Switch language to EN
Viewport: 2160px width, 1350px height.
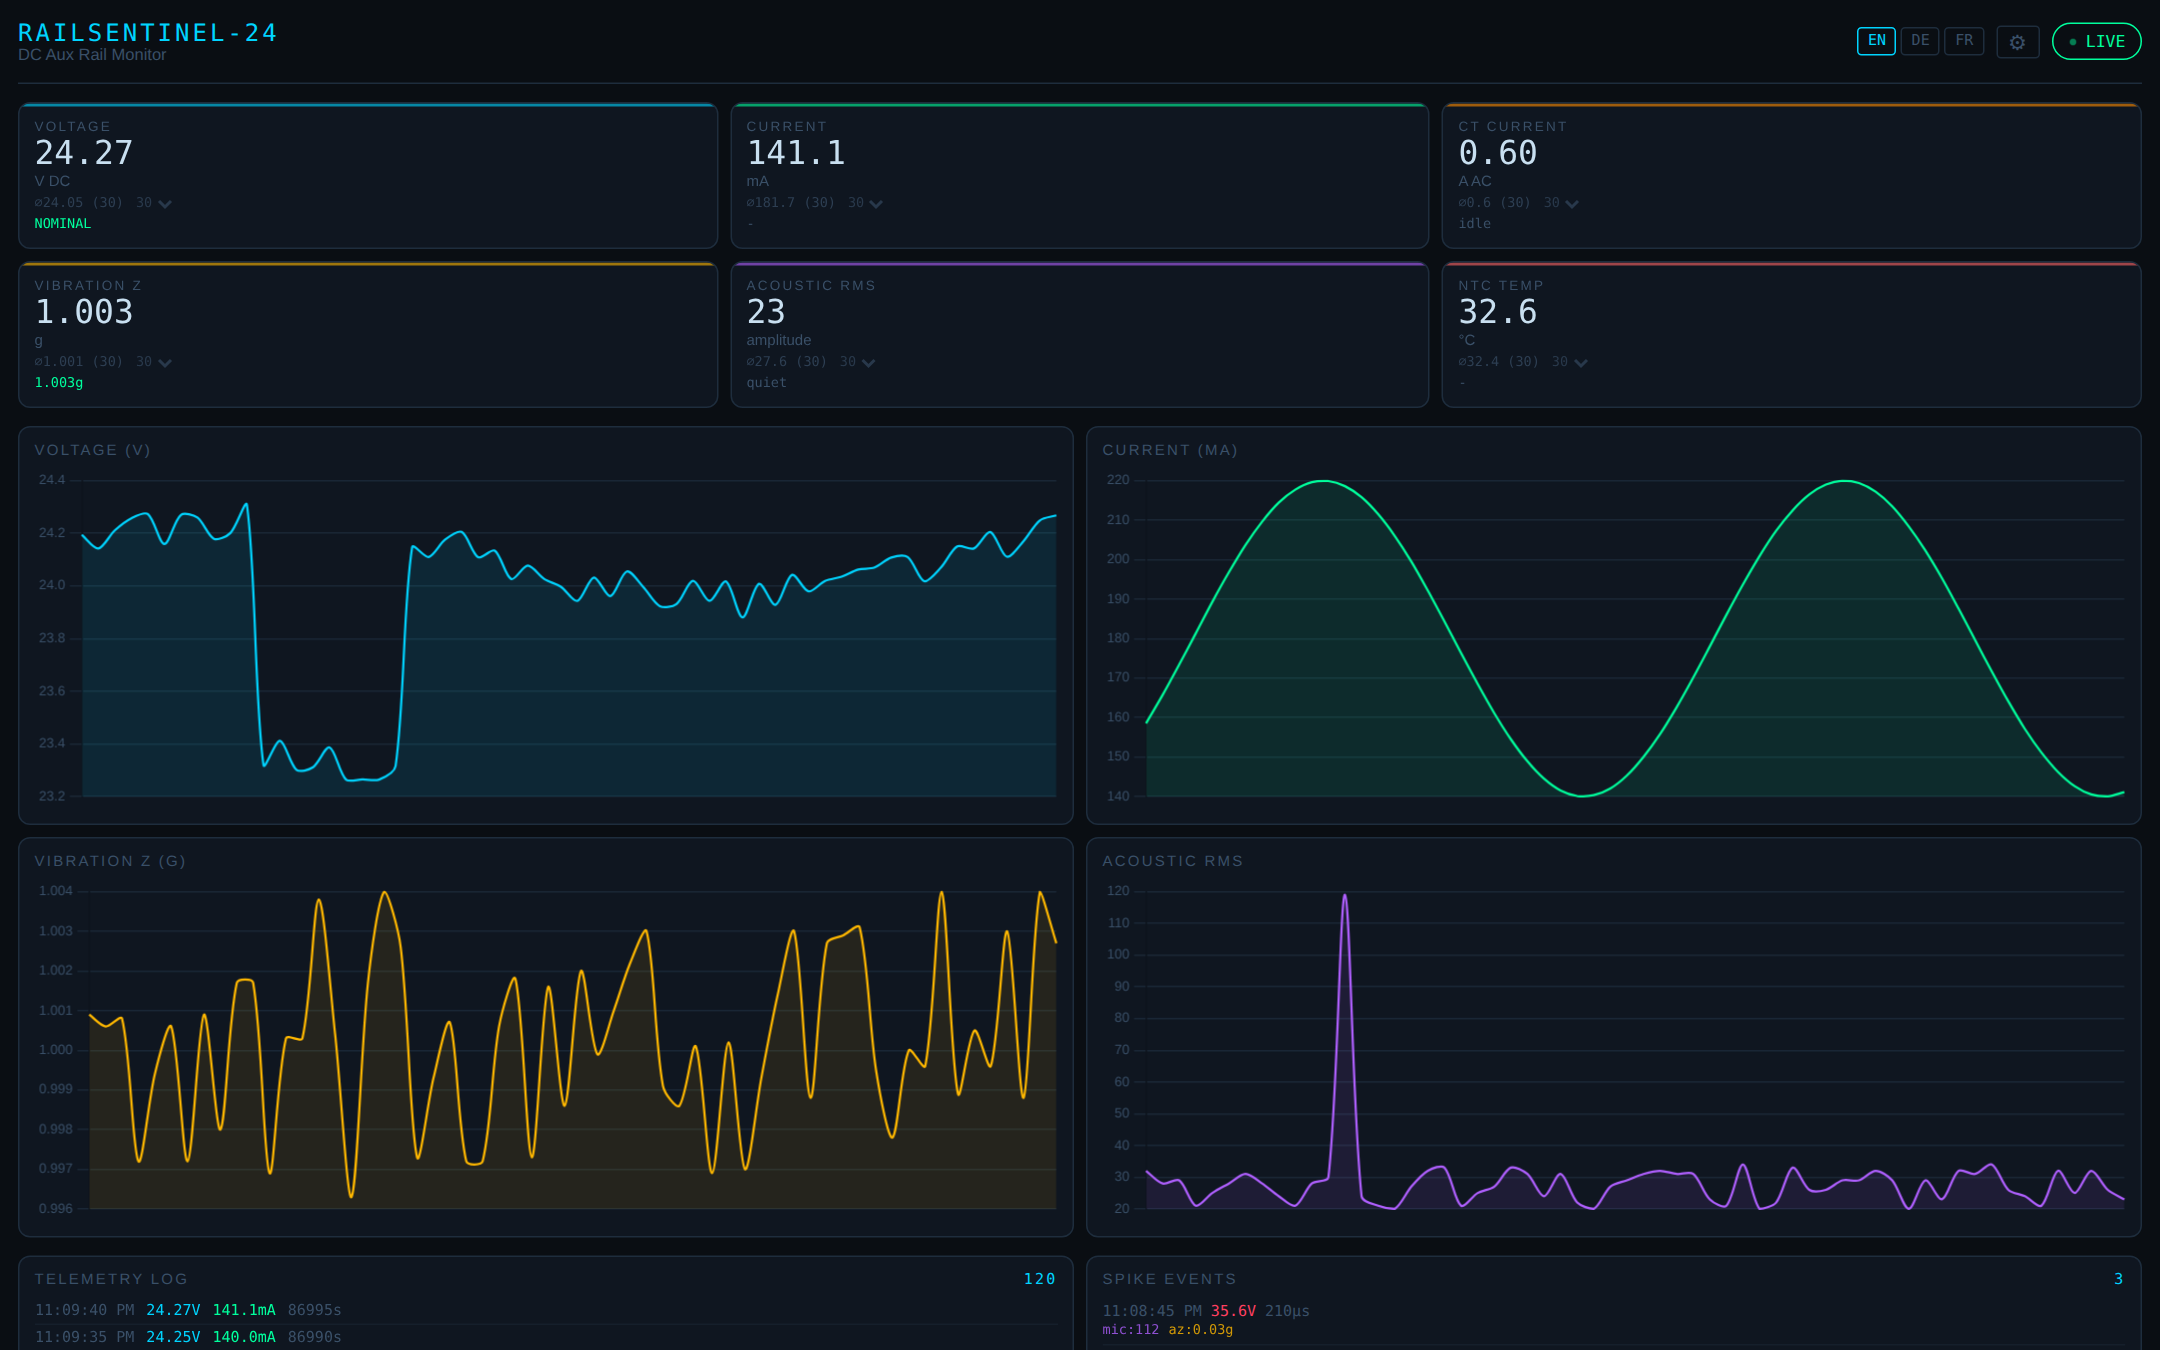1876,41
